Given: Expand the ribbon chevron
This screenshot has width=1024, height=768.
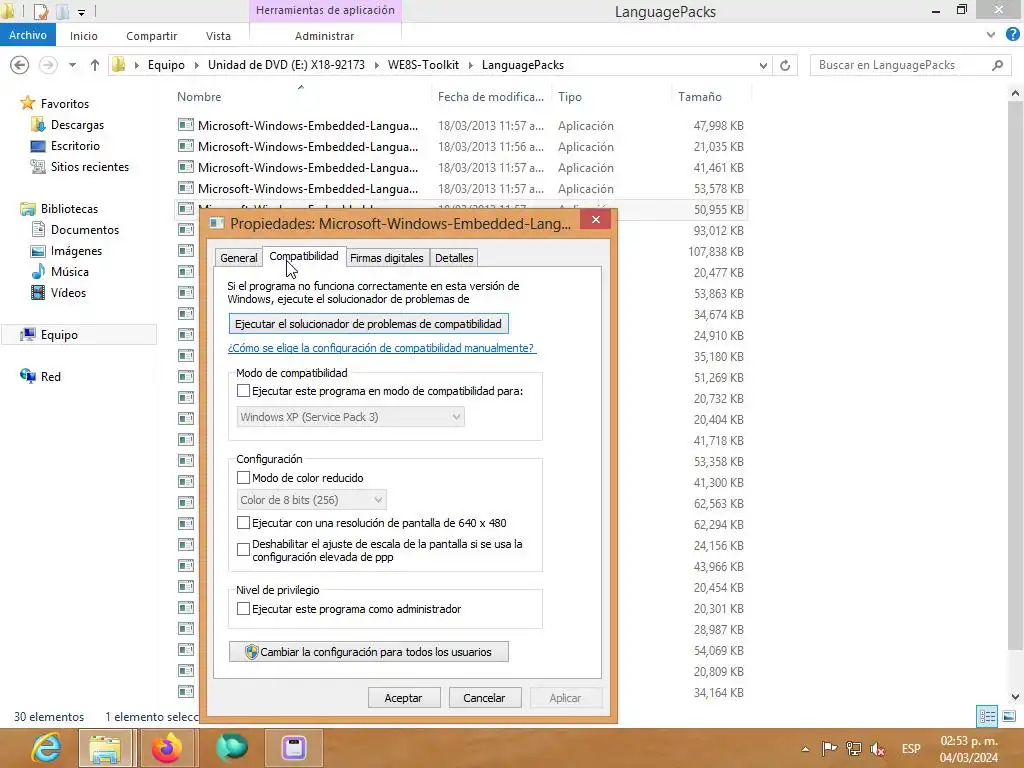Looking at the screenshot, I should (991, 35).
